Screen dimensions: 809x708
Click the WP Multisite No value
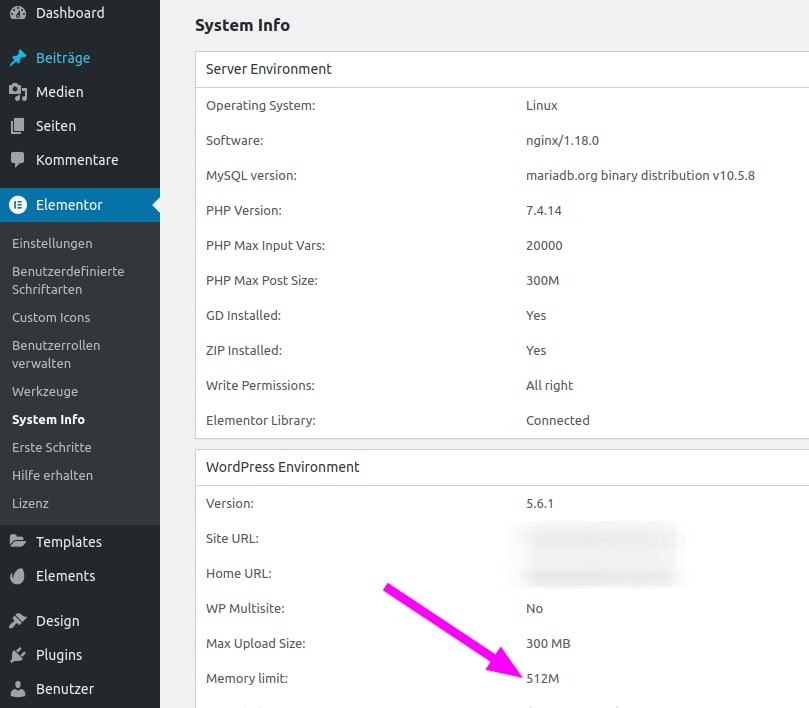coord(535,608)
